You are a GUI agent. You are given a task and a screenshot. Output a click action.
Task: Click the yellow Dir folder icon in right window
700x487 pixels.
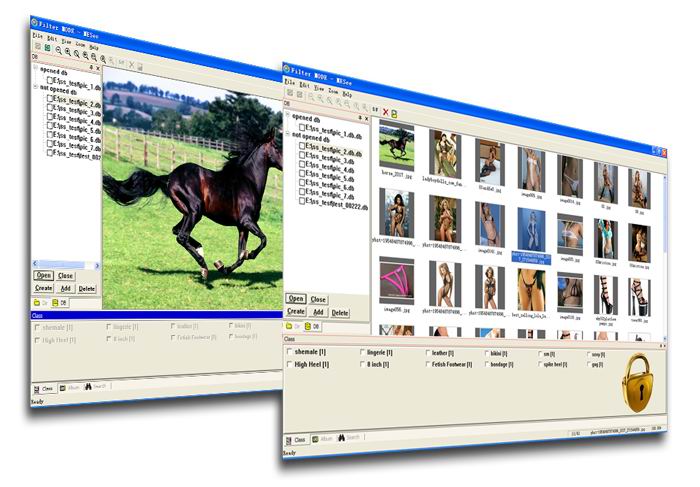pyautogui.click(x=289, y=326)
